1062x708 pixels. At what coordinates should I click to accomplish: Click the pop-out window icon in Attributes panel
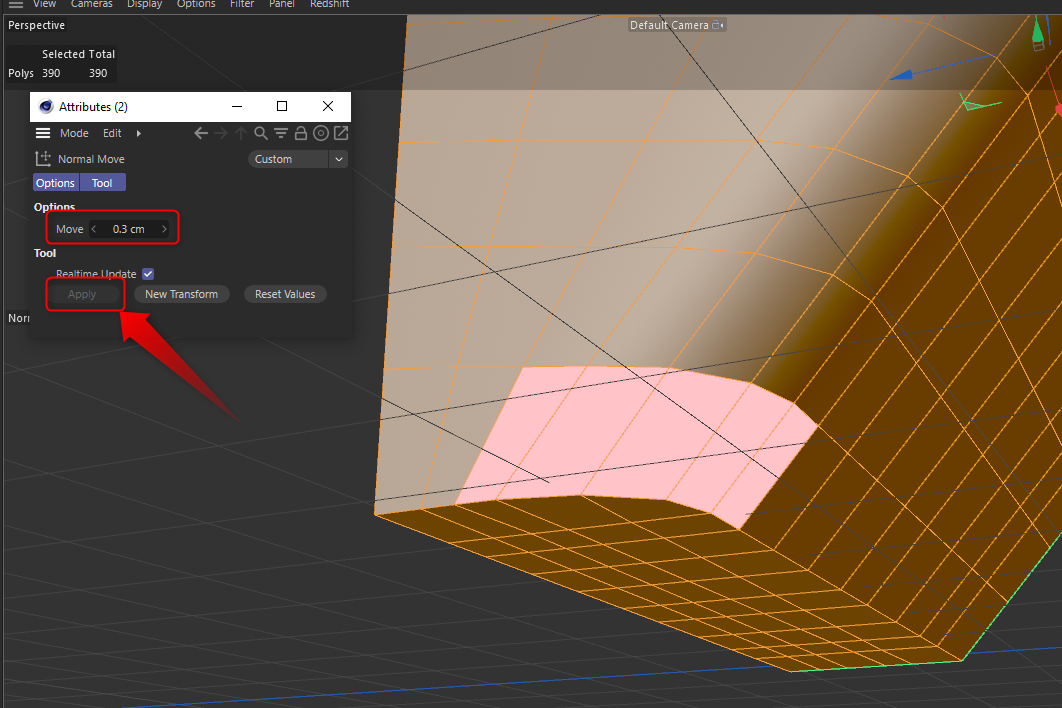[x=341, y=133]
